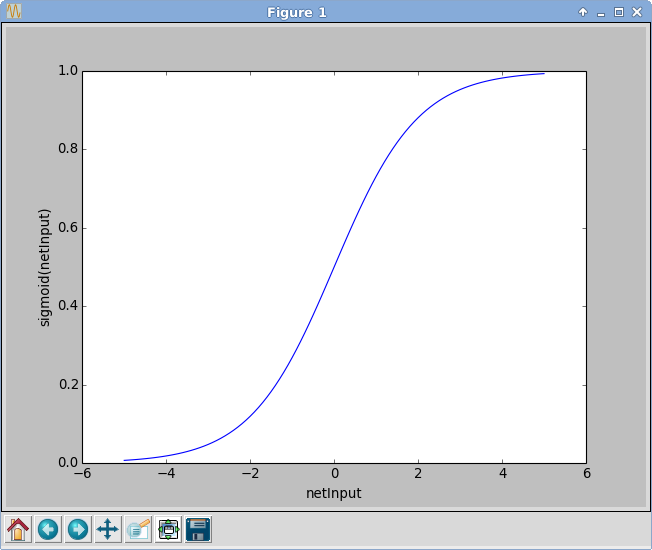652x550 pixels.
Task: Click the 0.8 y-axis tick label
Action: 68,149
